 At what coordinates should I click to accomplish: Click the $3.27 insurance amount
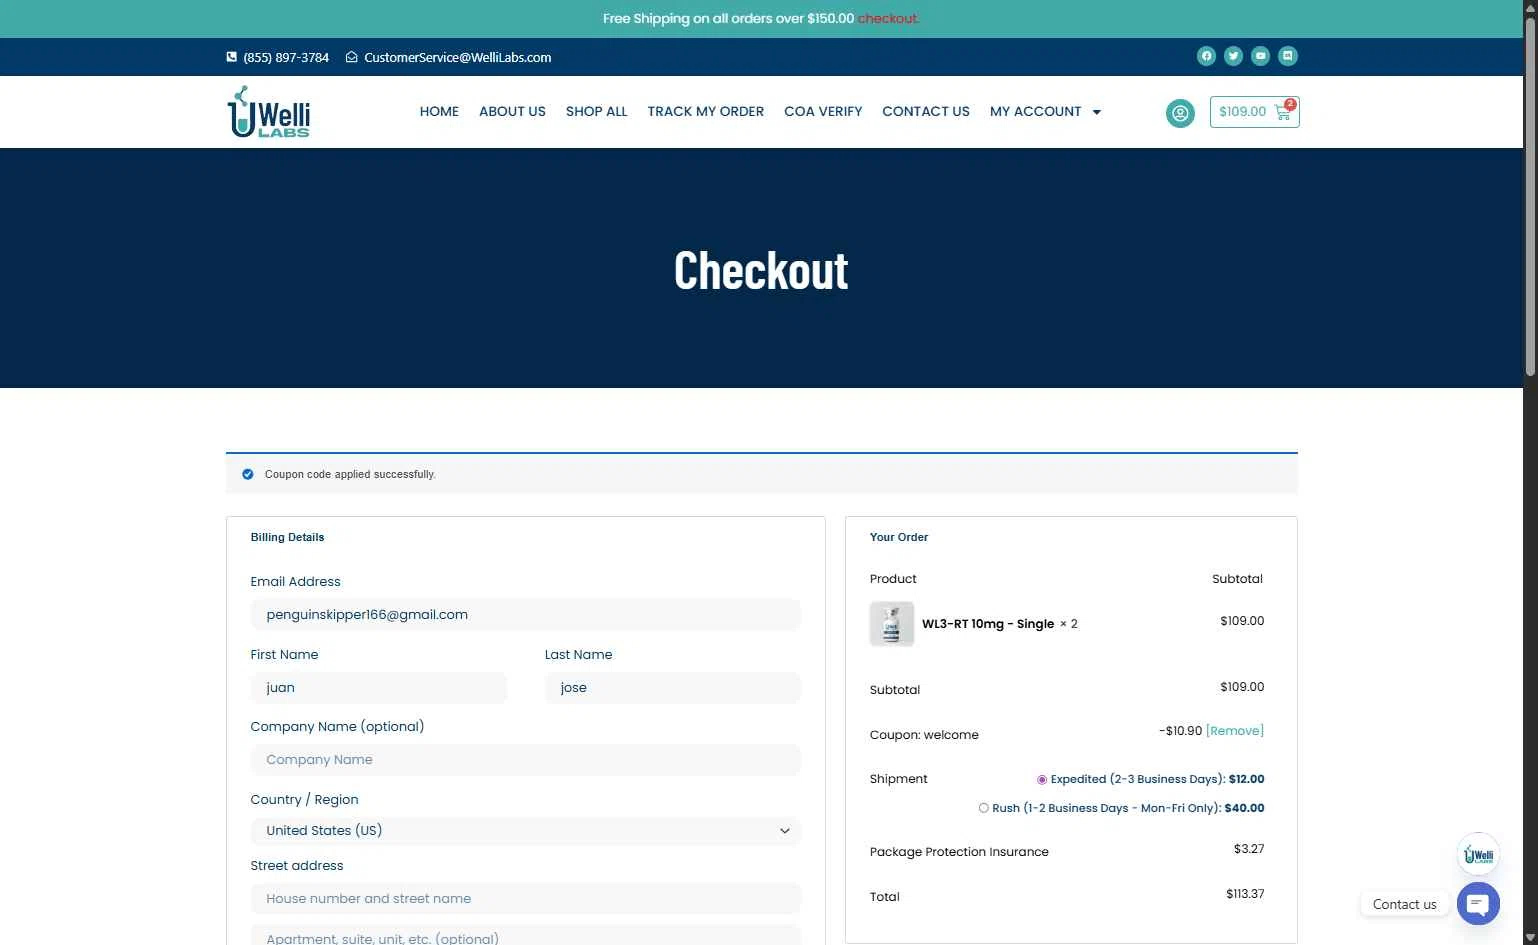point(1249,849)
